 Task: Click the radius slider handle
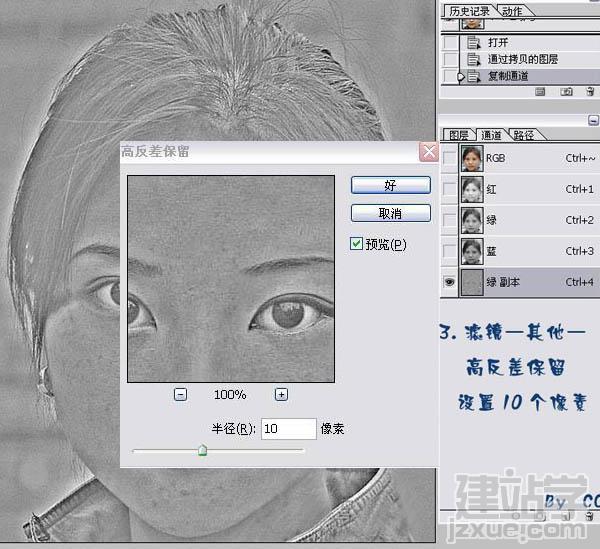[202, 450]
